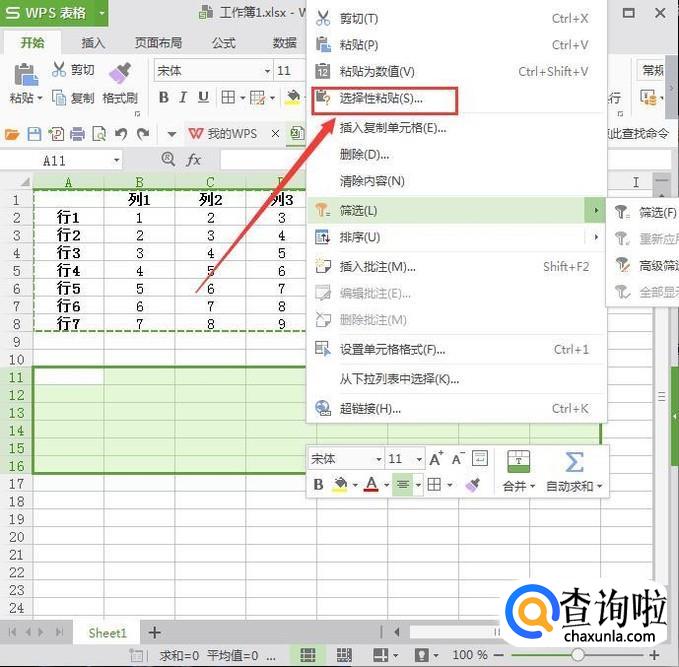Click the Copy button in ribbon
Image resolution: width=679 pixels, height=667 pixels.
point(73,98)
